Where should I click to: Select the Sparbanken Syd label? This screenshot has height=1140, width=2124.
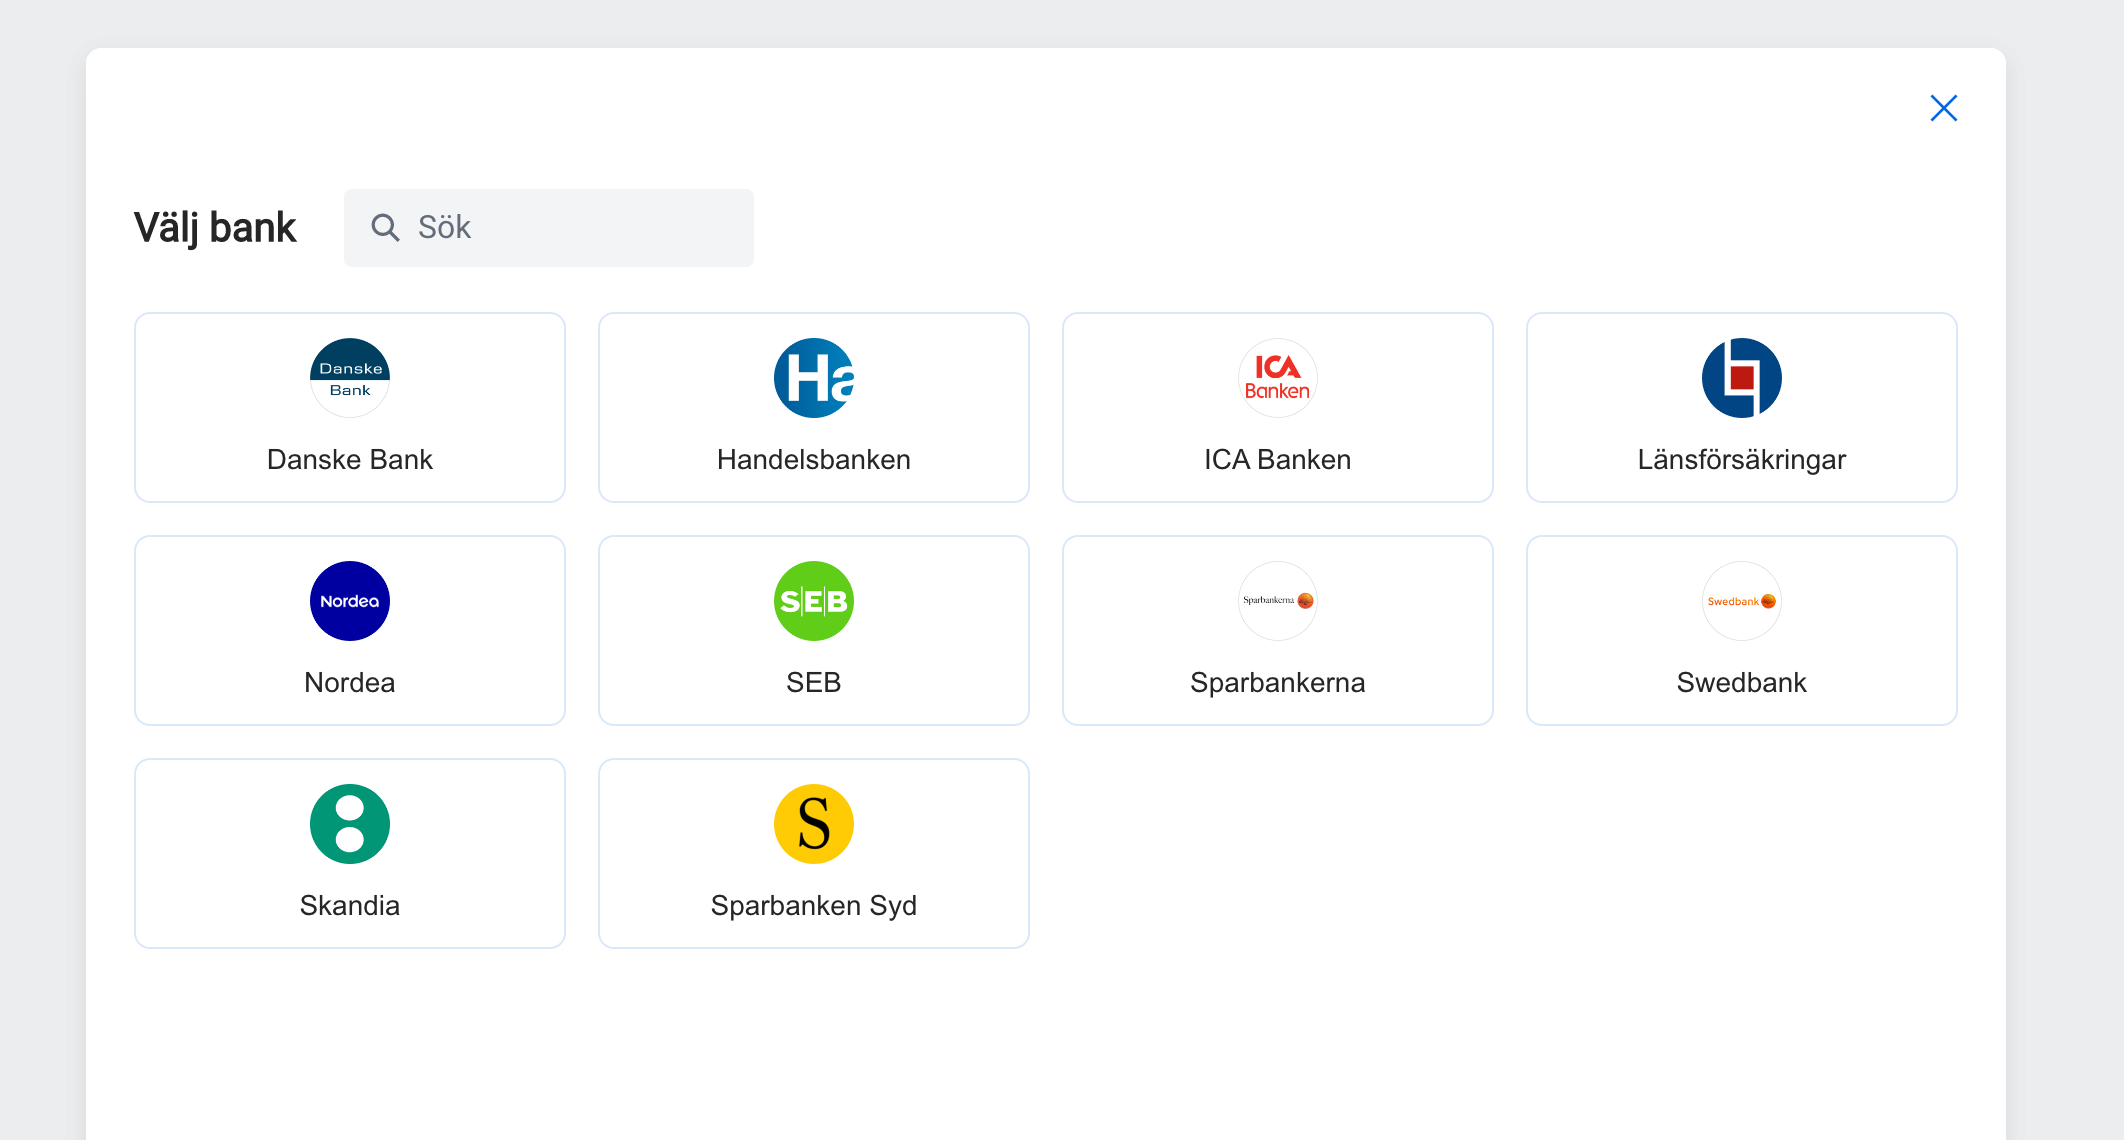pos(814,906)
